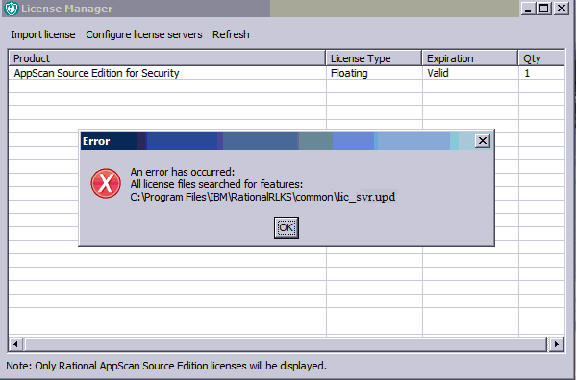The width and height of the screenshot is (577, 380).
Task: Maximize the License Manager window
Action: [544, 8]
